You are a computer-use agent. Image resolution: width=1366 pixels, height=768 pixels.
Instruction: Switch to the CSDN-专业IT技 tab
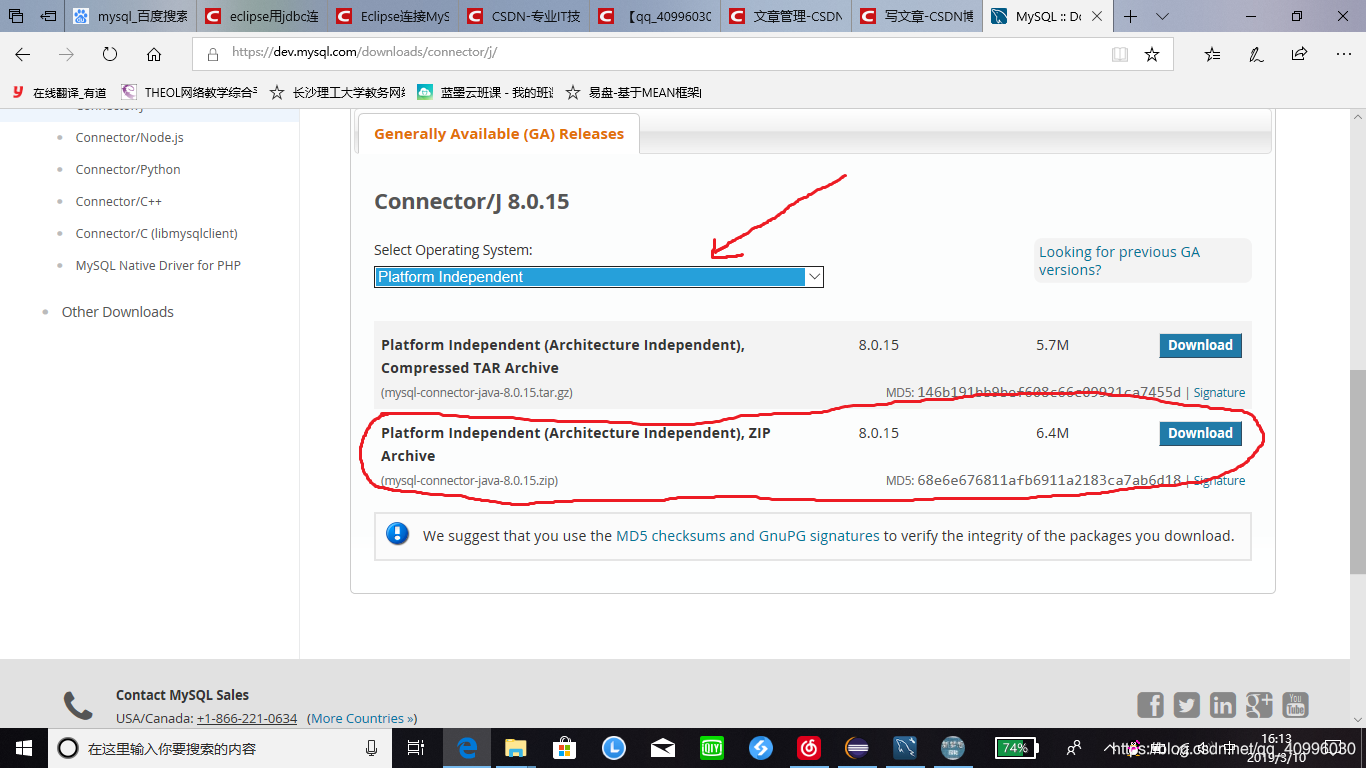tap(524, 16)
